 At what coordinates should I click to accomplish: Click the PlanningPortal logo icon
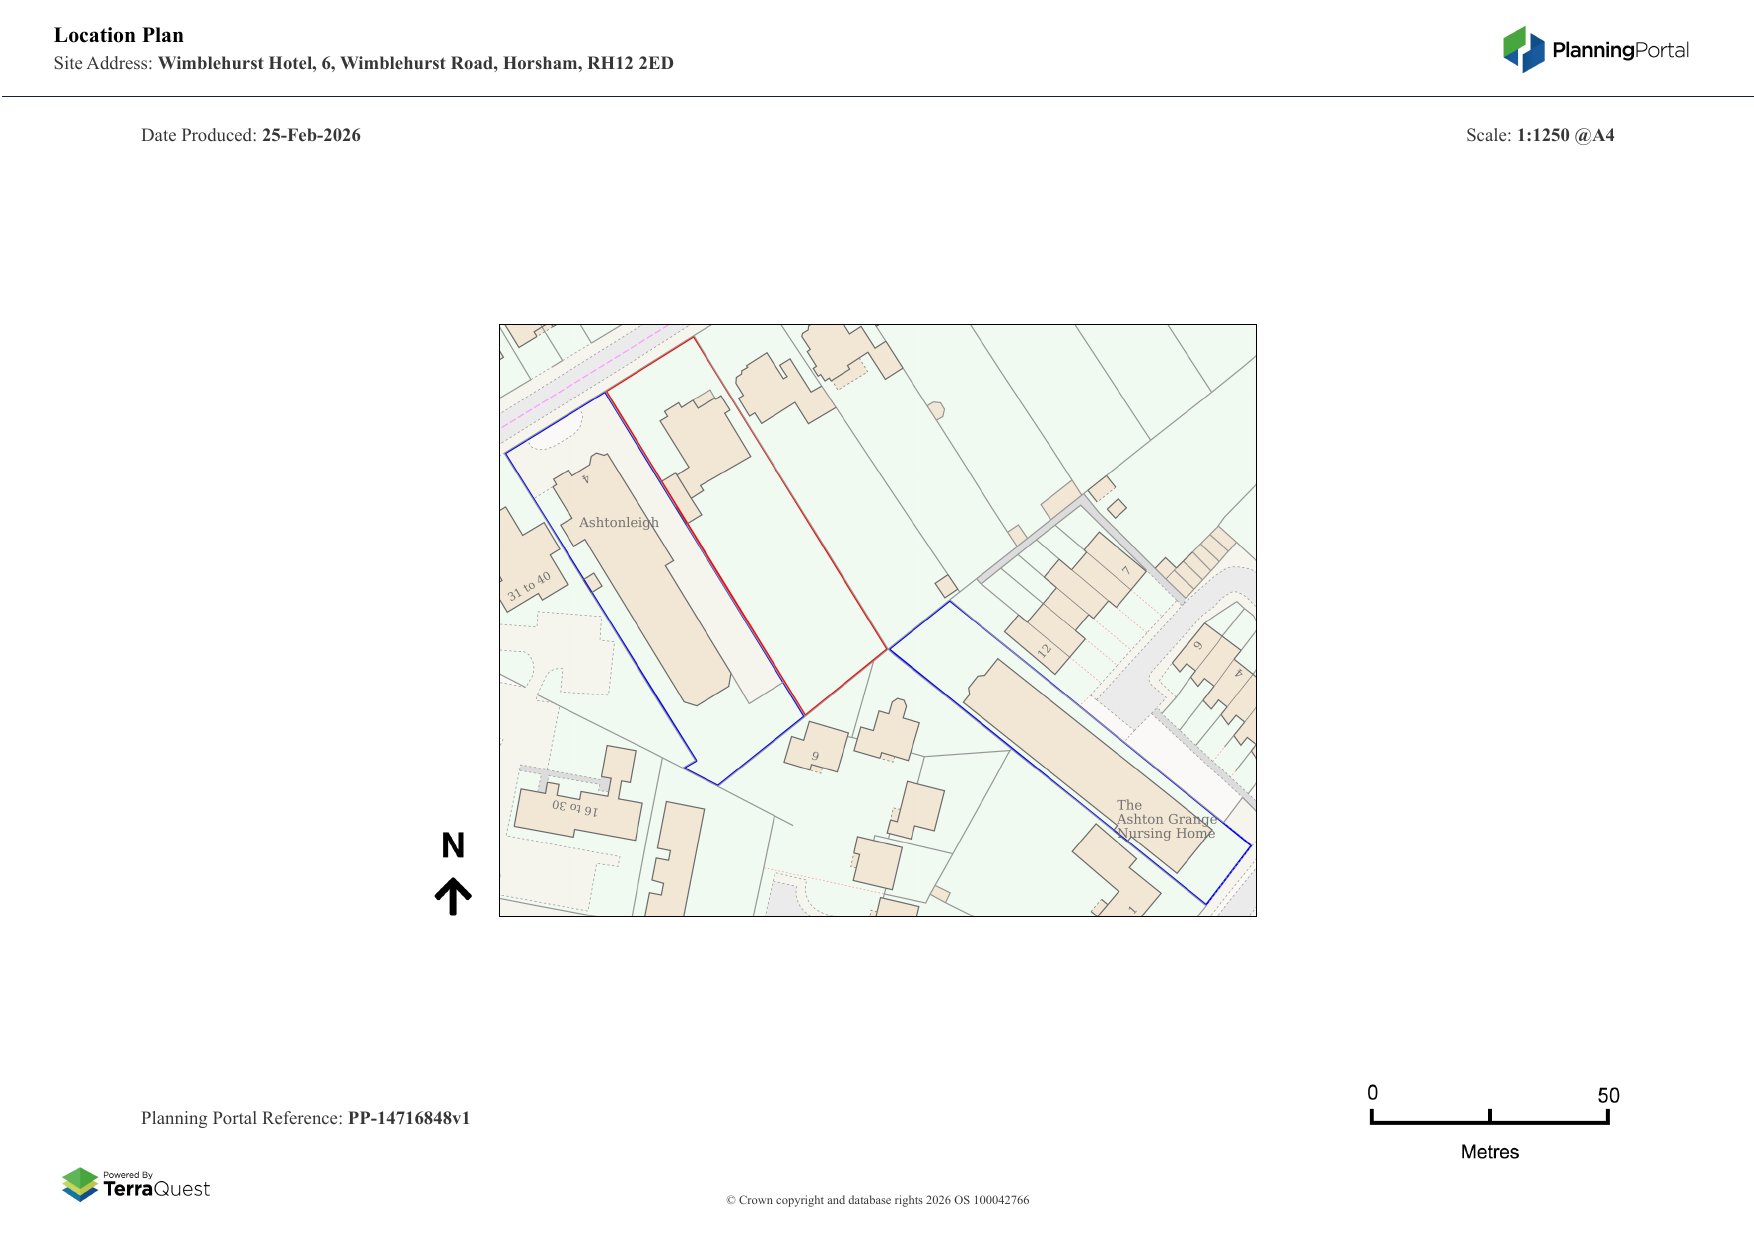[1523, 49]
